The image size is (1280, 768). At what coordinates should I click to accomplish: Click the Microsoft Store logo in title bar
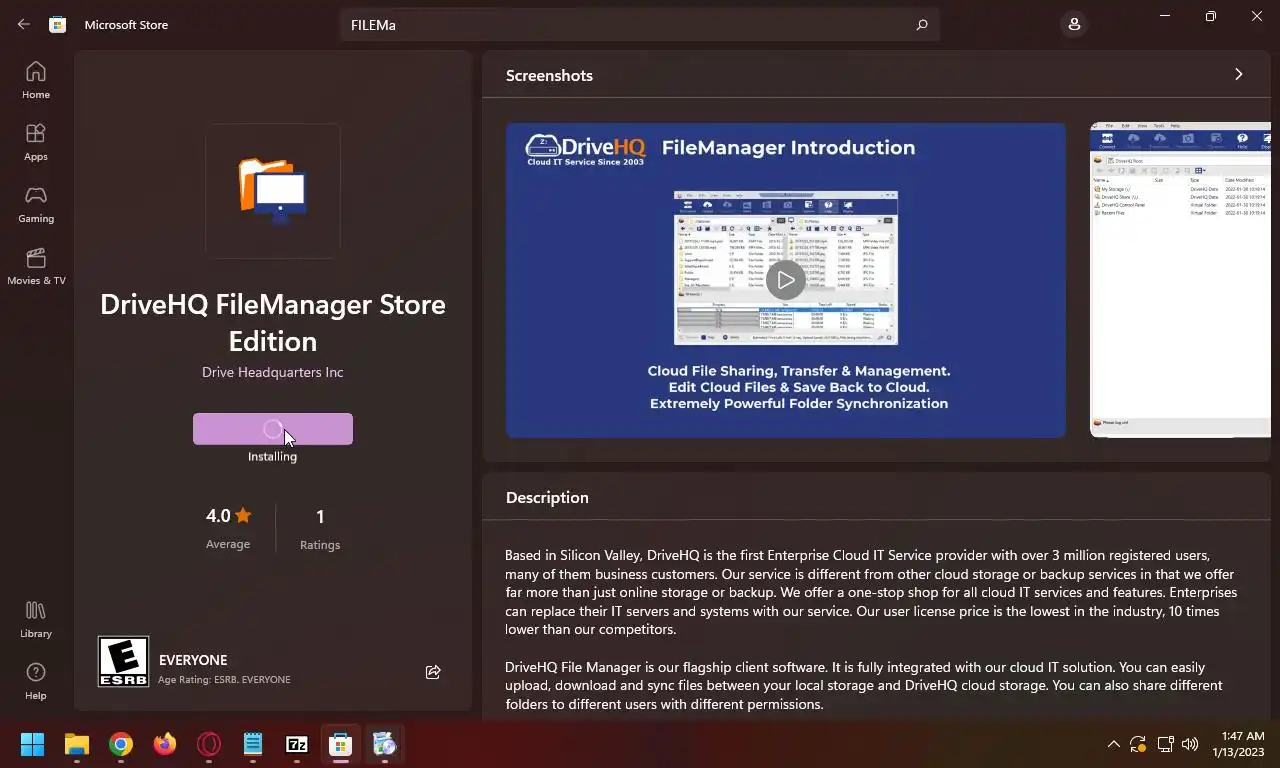click(x=58, y=24)
